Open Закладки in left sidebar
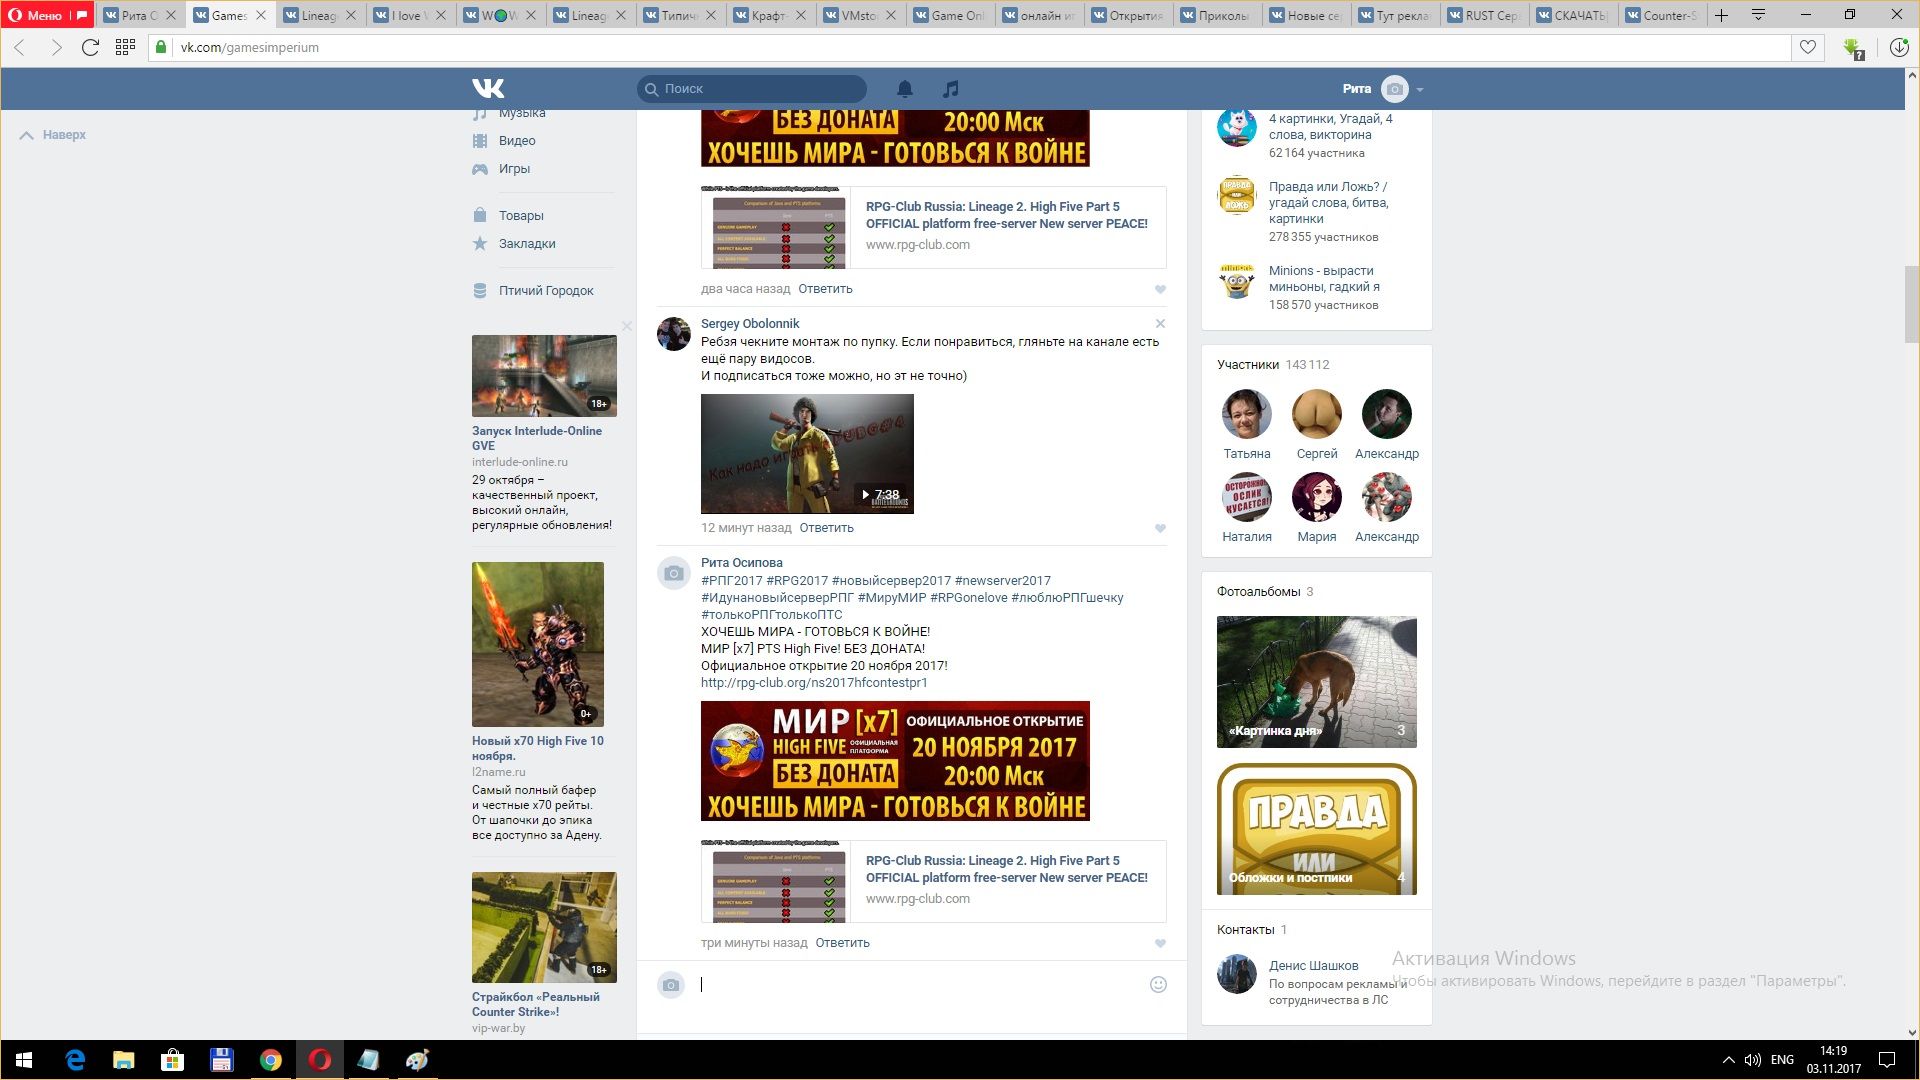This screenshot has height=1080, width=1920. click(x=527, y=243)
